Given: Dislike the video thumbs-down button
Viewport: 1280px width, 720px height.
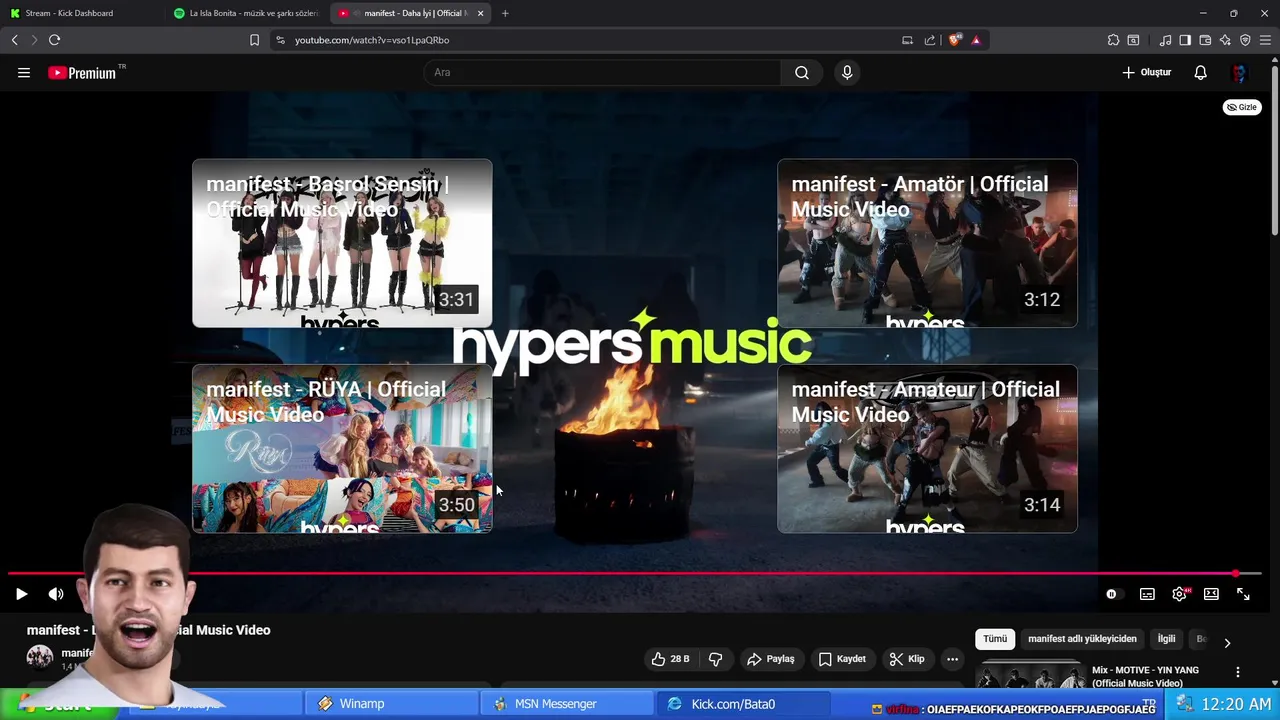Looking at the screenshot, I should [716, 659].
